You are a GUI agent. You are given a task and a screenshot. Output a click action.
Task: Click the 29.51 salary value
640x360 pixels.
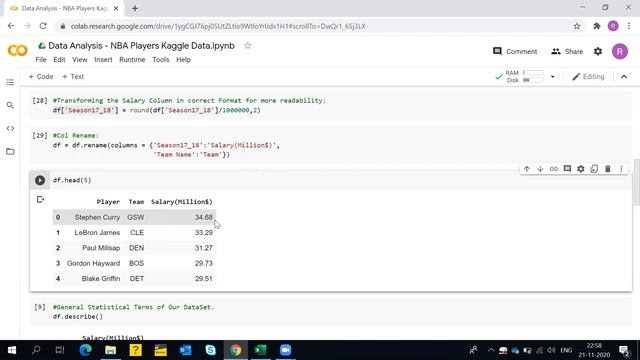(204, 279)
